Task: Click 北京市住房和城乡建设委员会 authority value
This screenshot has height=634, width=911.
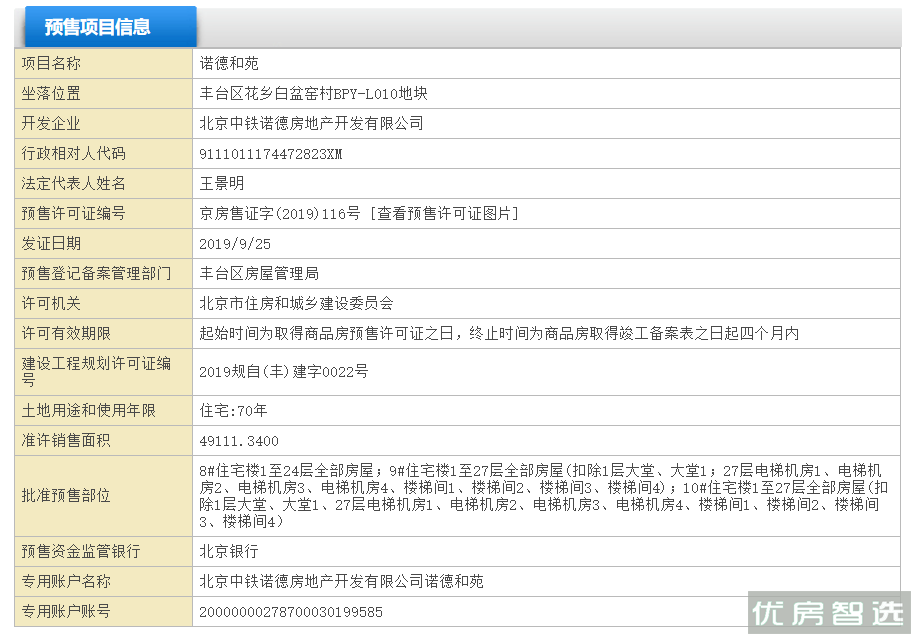Action: (296, 303)
